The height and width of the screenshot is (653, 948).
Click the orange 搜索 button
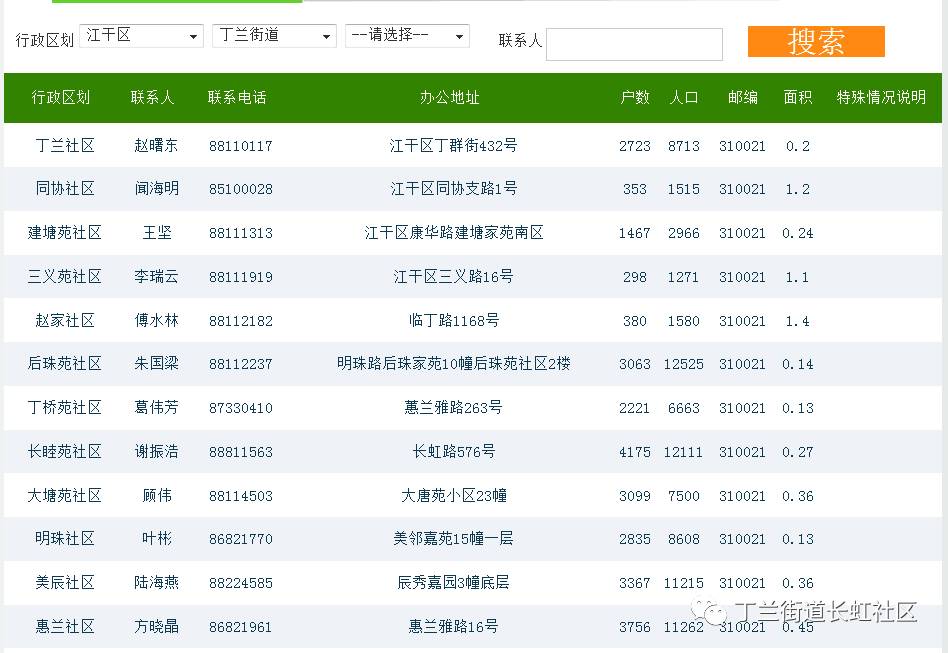(x=816, y=41)
